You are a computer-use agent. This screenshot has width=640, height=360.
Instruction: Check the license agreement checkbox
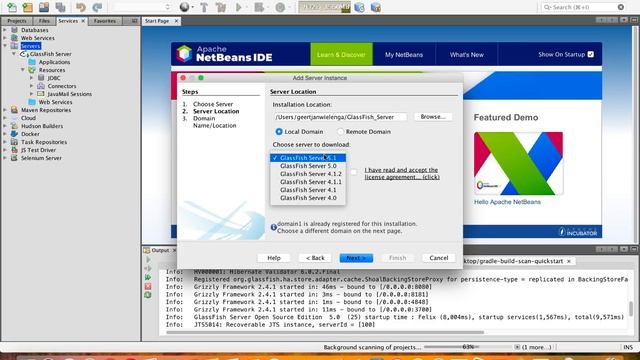point(354,172)
